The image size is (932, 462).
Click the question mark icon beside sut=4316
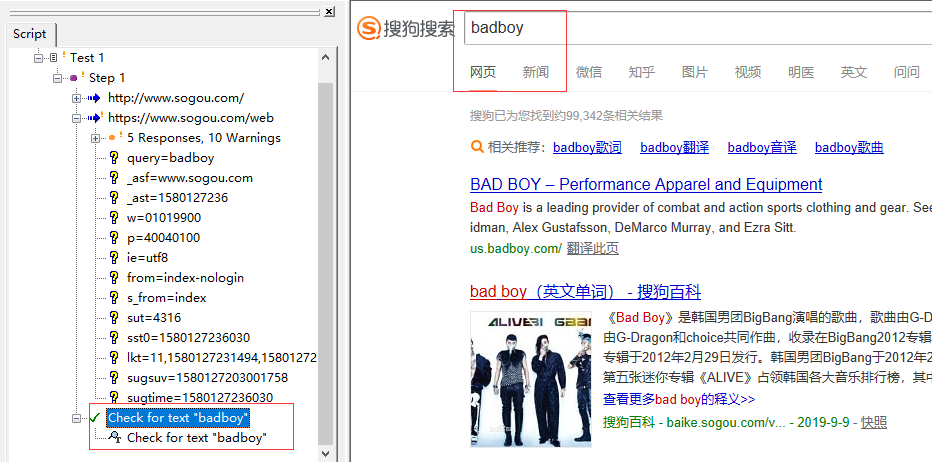tap(114, 318)
